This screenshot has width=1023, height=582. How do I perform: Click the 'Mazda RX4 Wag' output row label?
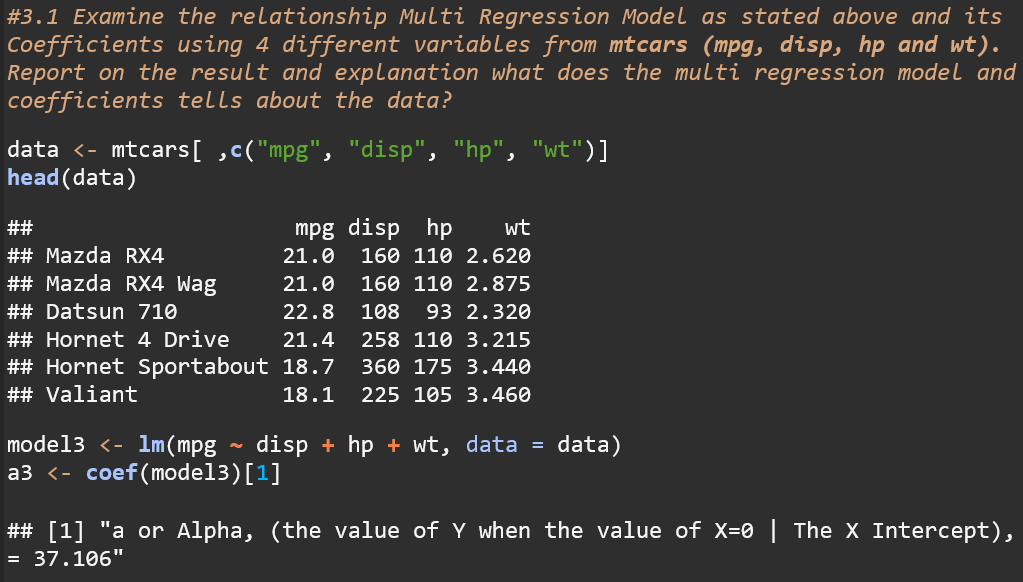click(131, 284)
